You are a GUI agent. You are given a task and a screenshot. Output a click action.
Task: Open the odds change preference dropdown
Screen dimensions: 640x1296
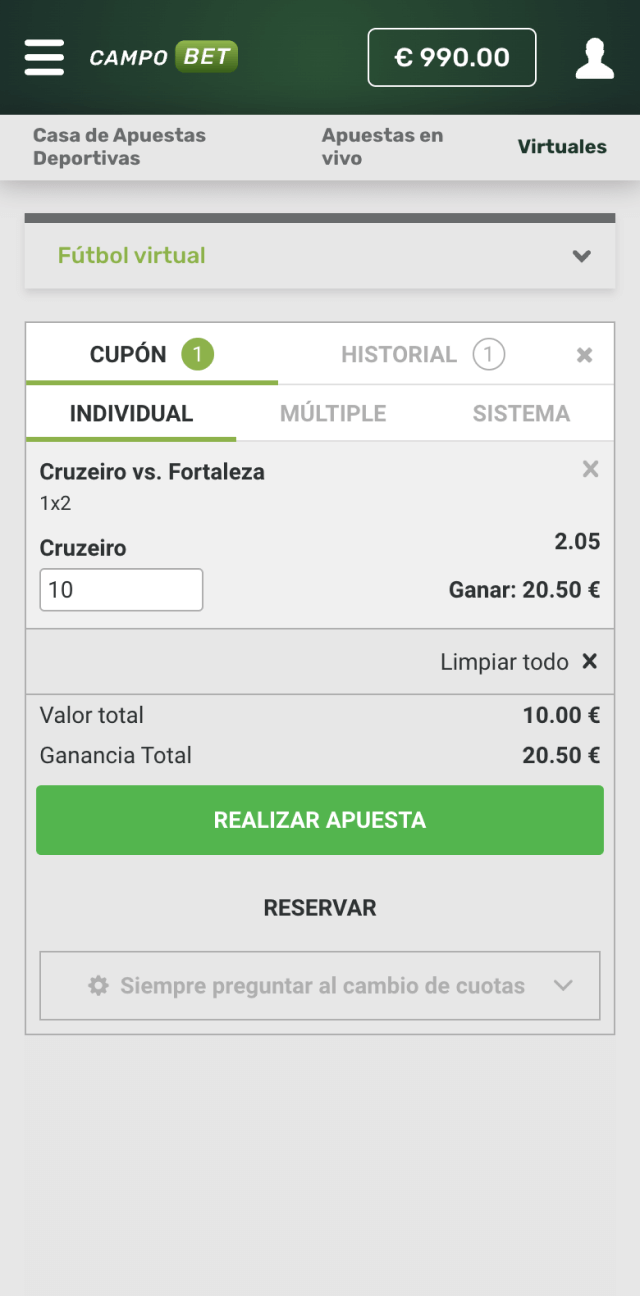[x=563, y=986]
